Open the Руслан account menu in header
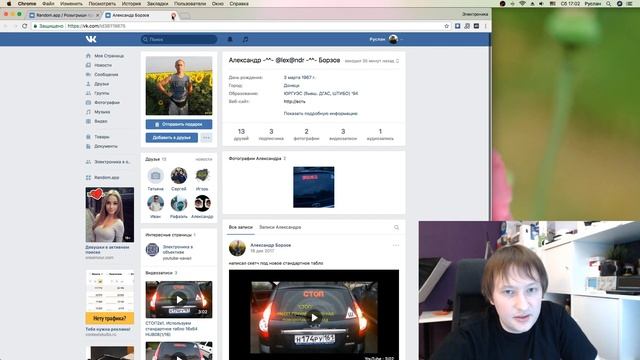The image size is (640, 360). (385, 39)
